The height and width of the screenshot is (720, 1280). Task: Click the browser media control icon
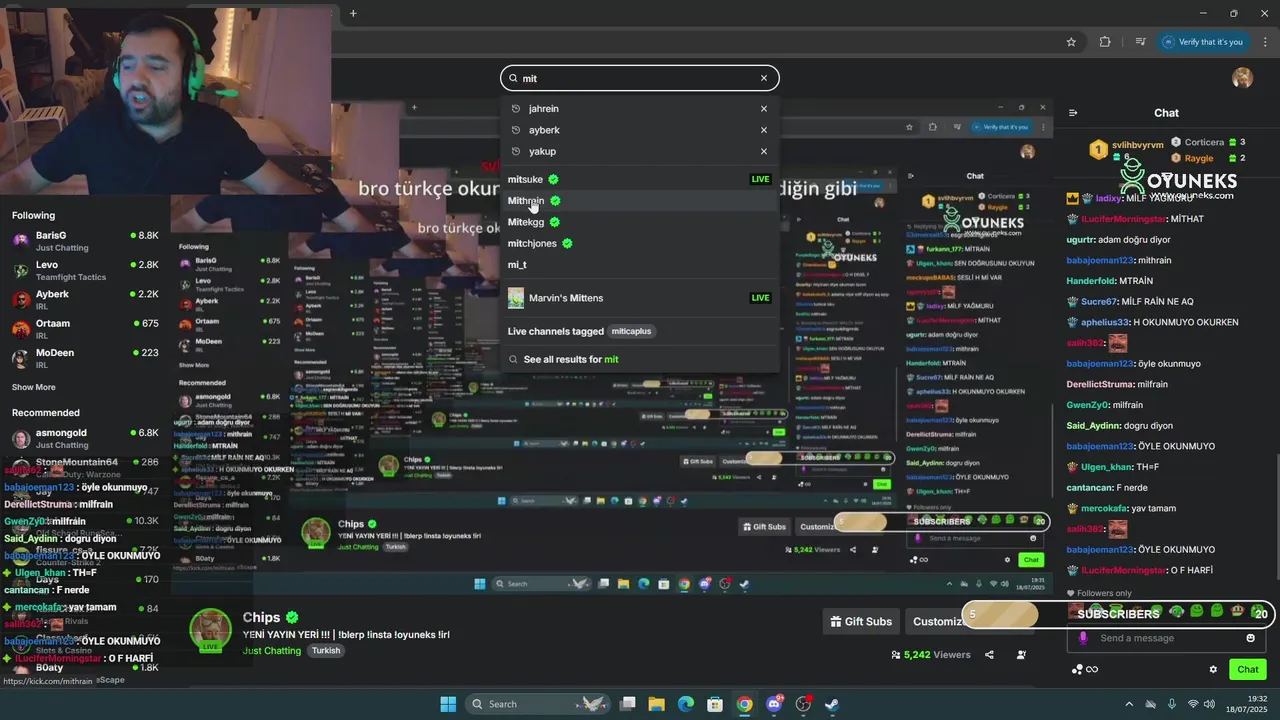[x=1140, y=42]
